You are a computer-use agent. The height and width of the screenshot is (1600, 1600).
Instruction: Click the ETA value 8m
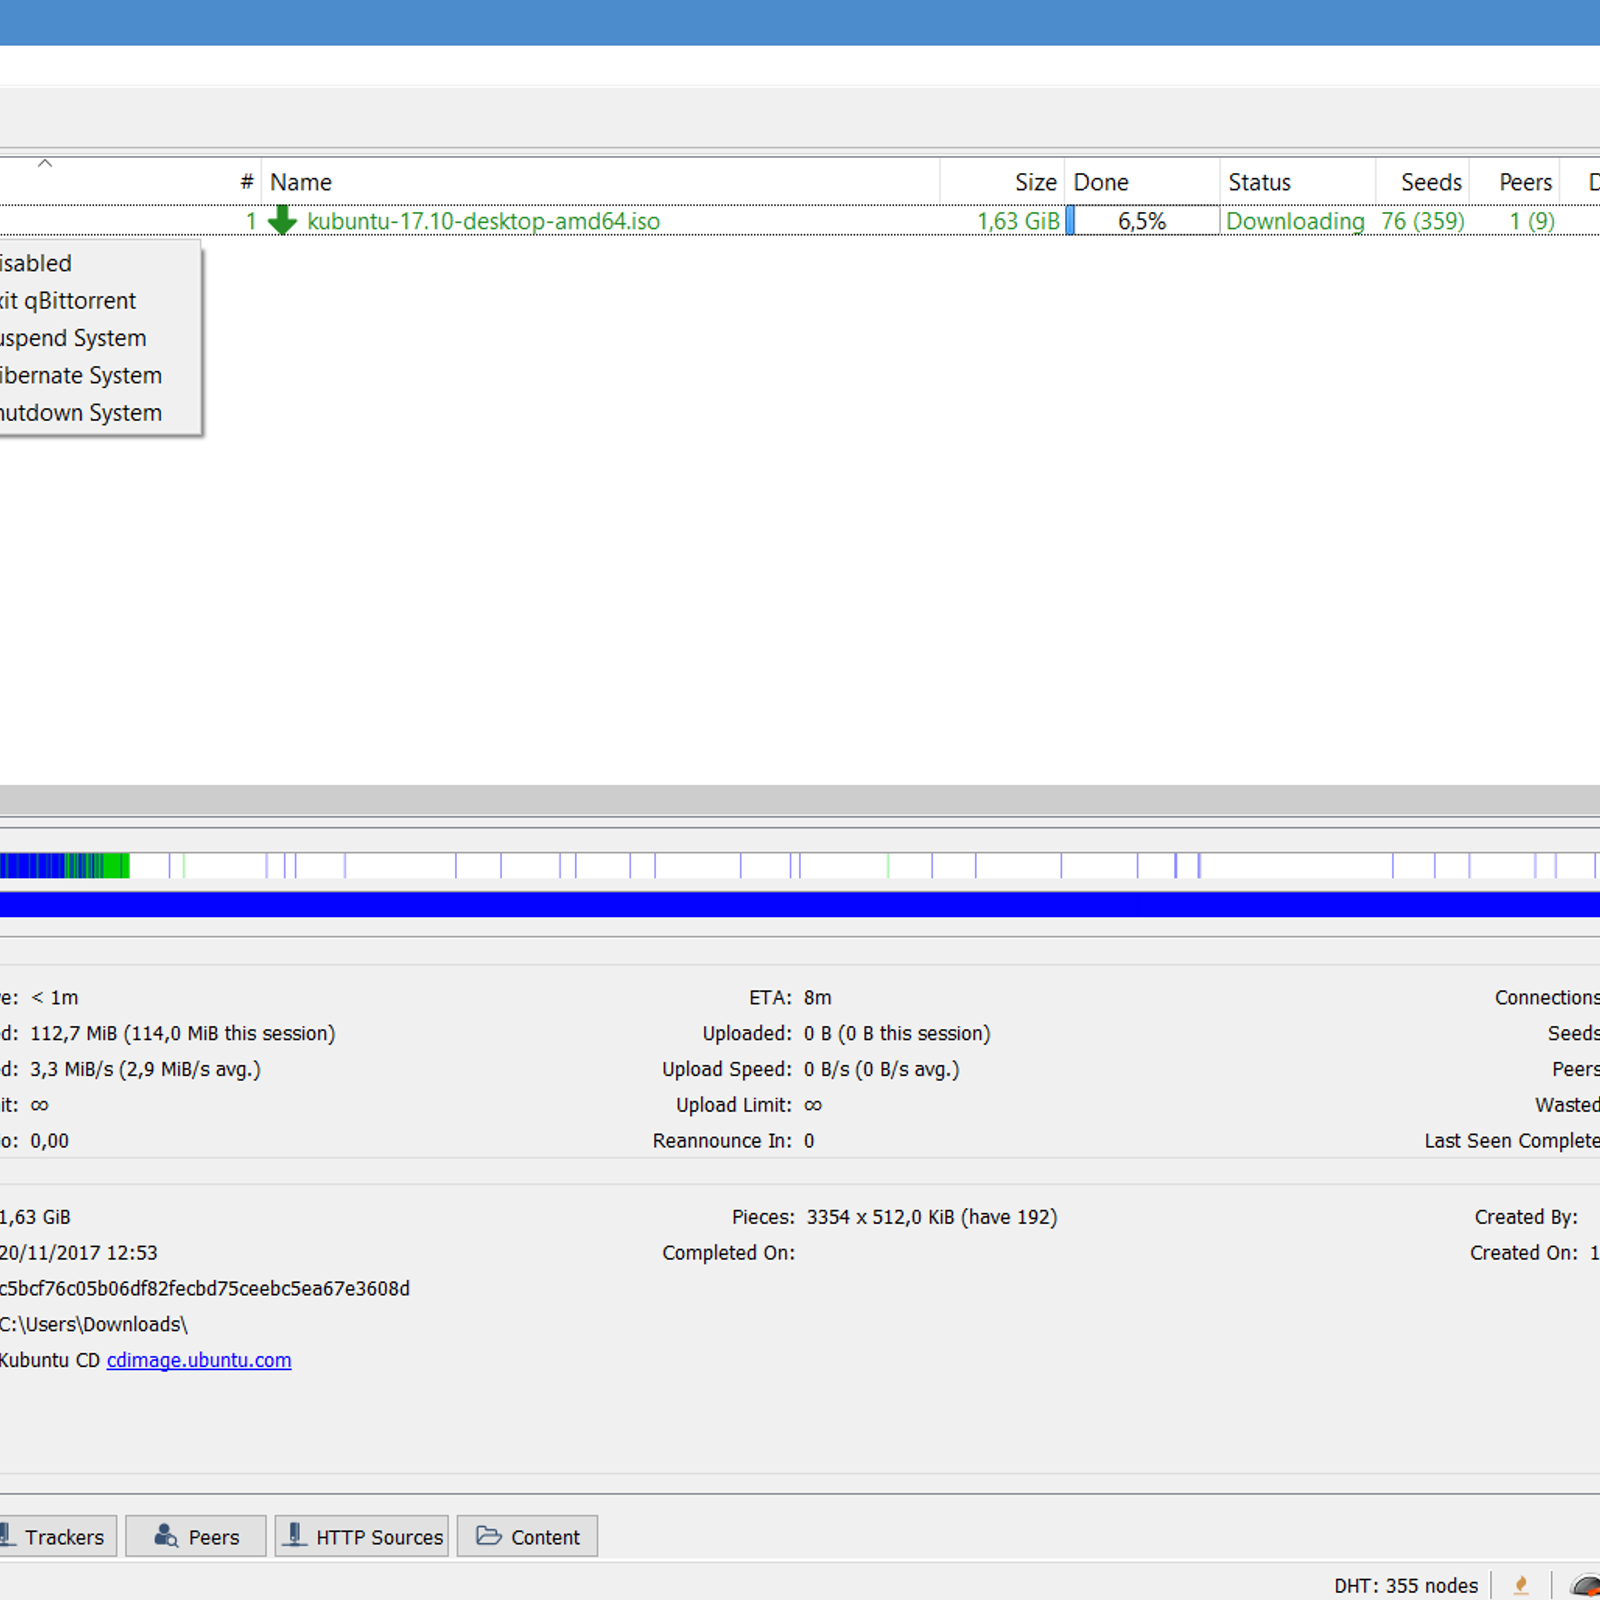(817, 997)
